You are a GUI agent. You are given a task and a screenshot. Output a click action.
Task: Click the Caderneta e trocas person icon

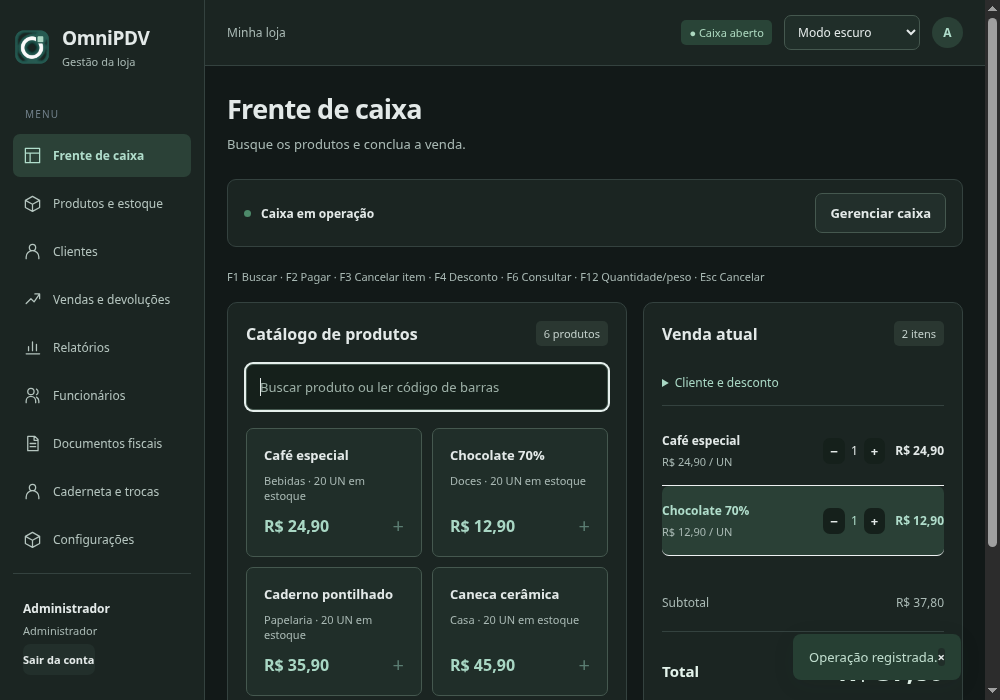pyautogui.click(x=33, y=492)
